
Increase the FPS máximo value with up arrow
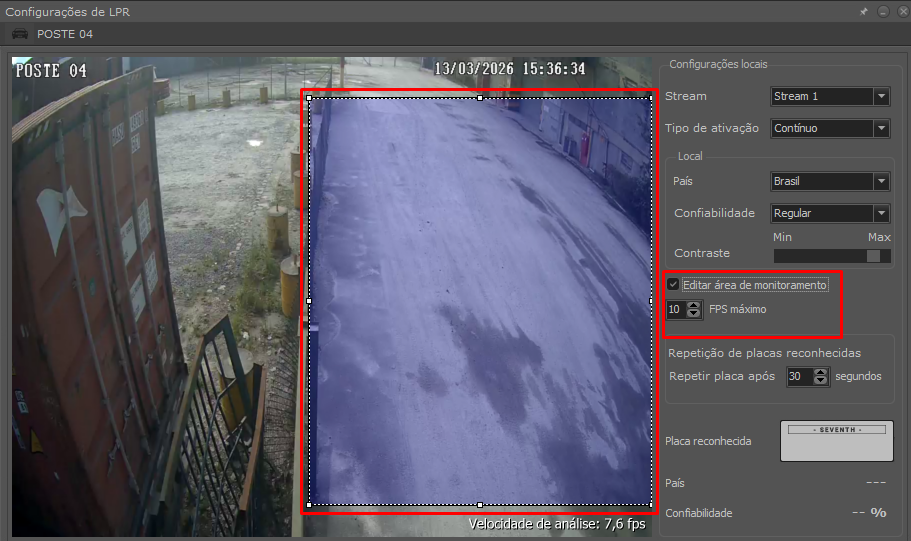click(x=694, y=305)
